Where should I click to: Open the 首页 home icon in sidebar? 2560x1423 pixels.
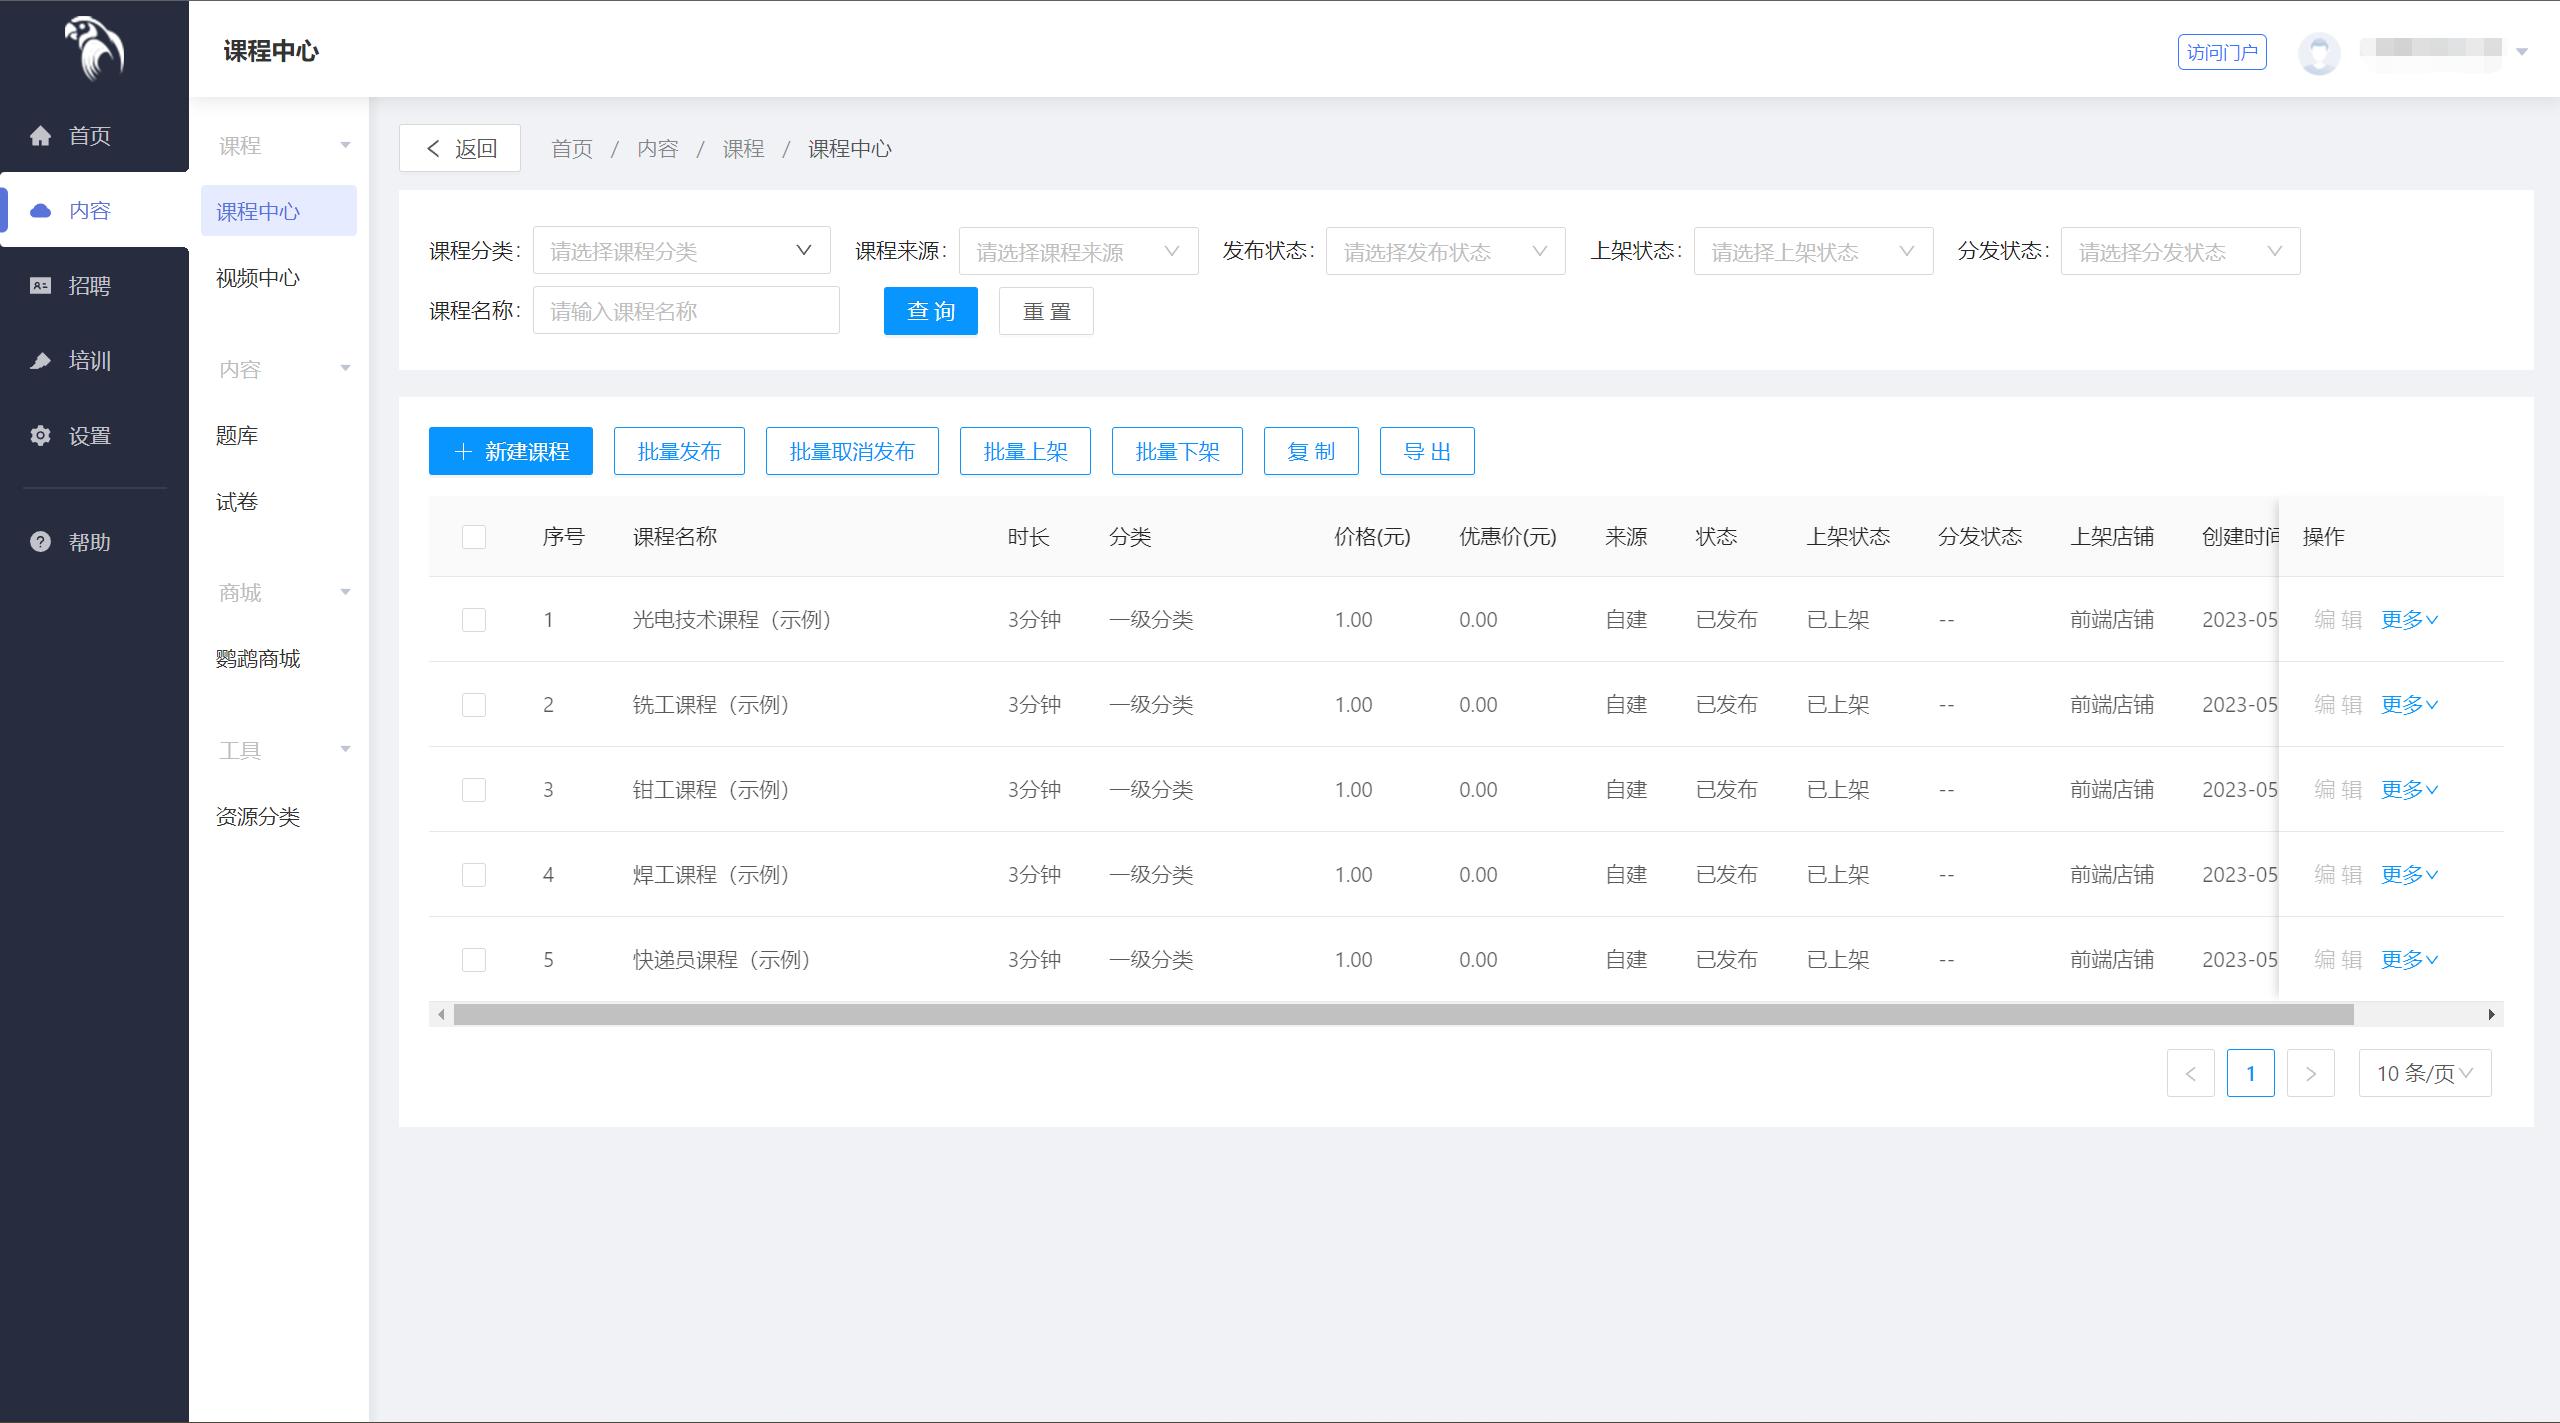pos(42,135)
